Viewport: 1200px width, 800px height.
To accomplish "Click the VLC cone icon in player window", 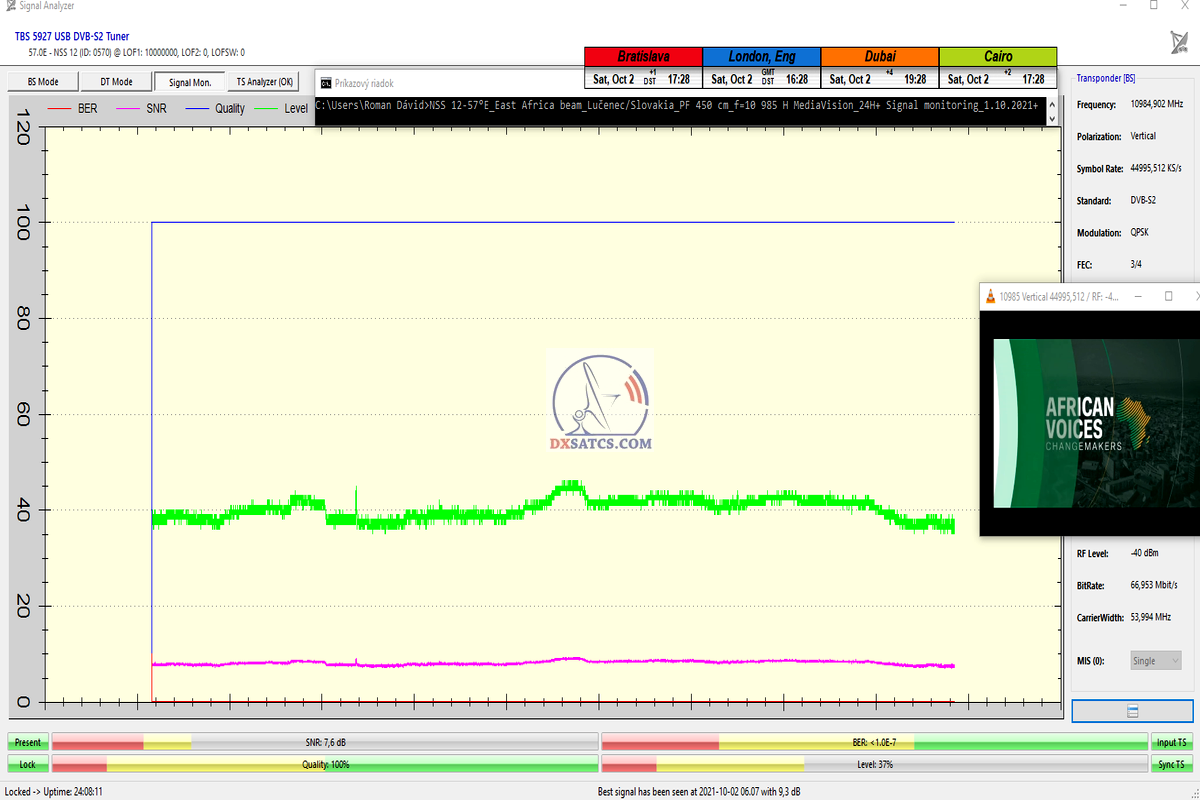I will coord(990,297).
